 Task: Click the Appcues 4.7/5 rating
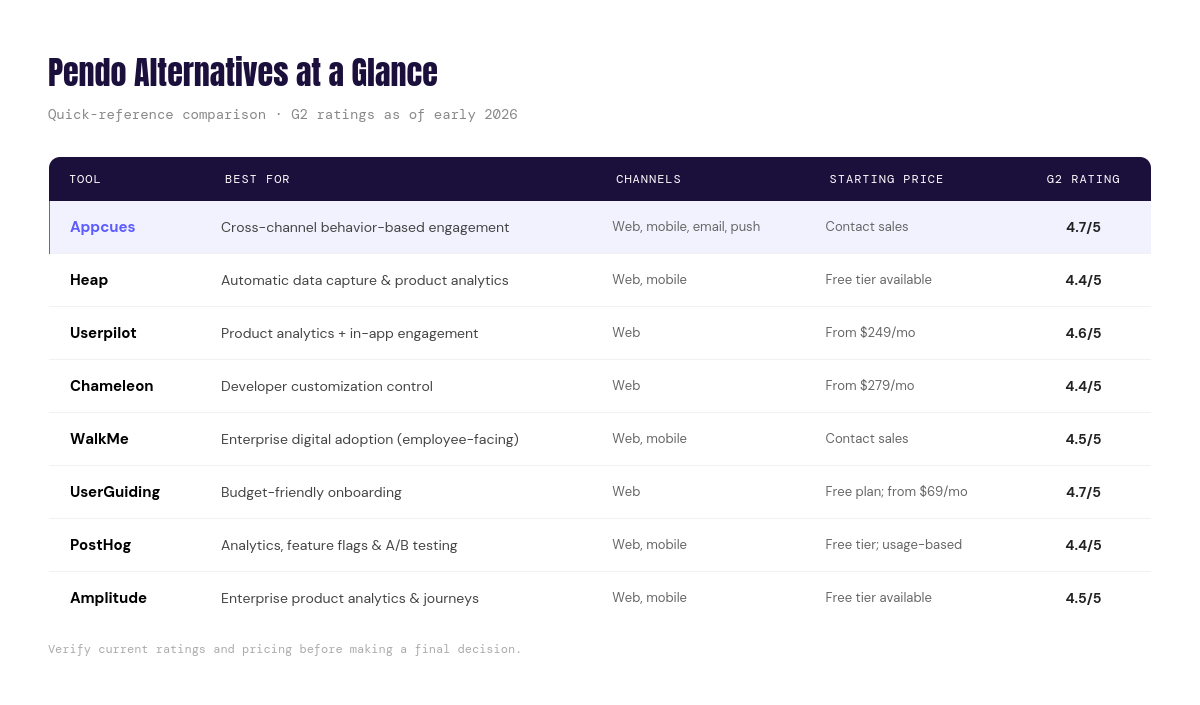[1083, 227]
